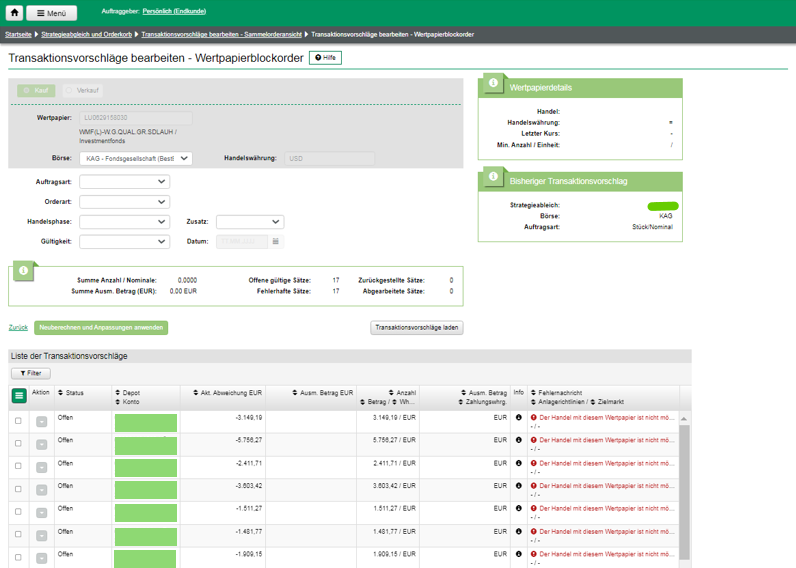
Task: Click the summary box info icon
Action: (x=23, y=271)
